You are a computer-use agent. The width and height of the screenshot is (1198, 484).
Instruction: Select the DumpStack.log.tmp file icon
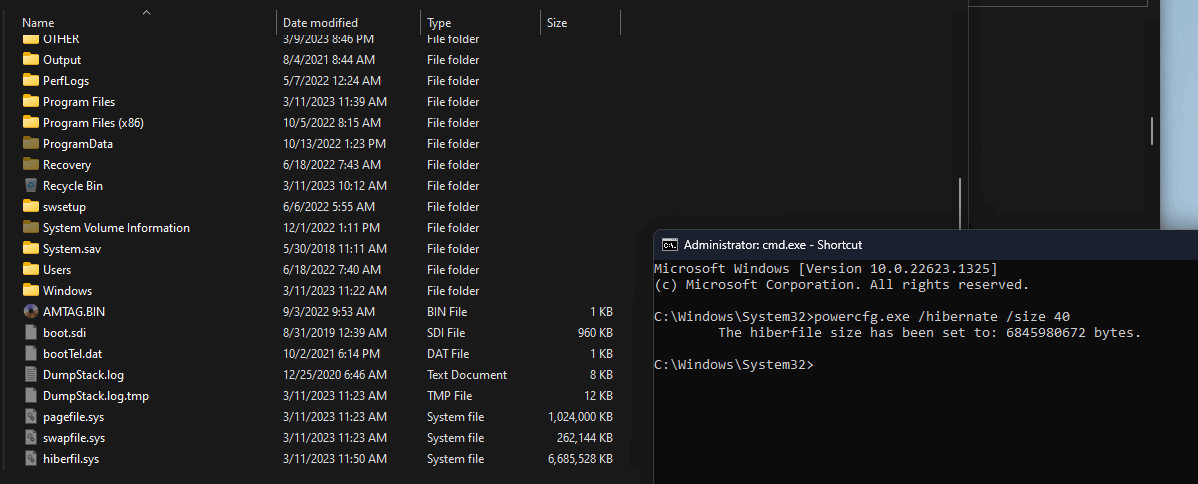[x=31, y=395]
